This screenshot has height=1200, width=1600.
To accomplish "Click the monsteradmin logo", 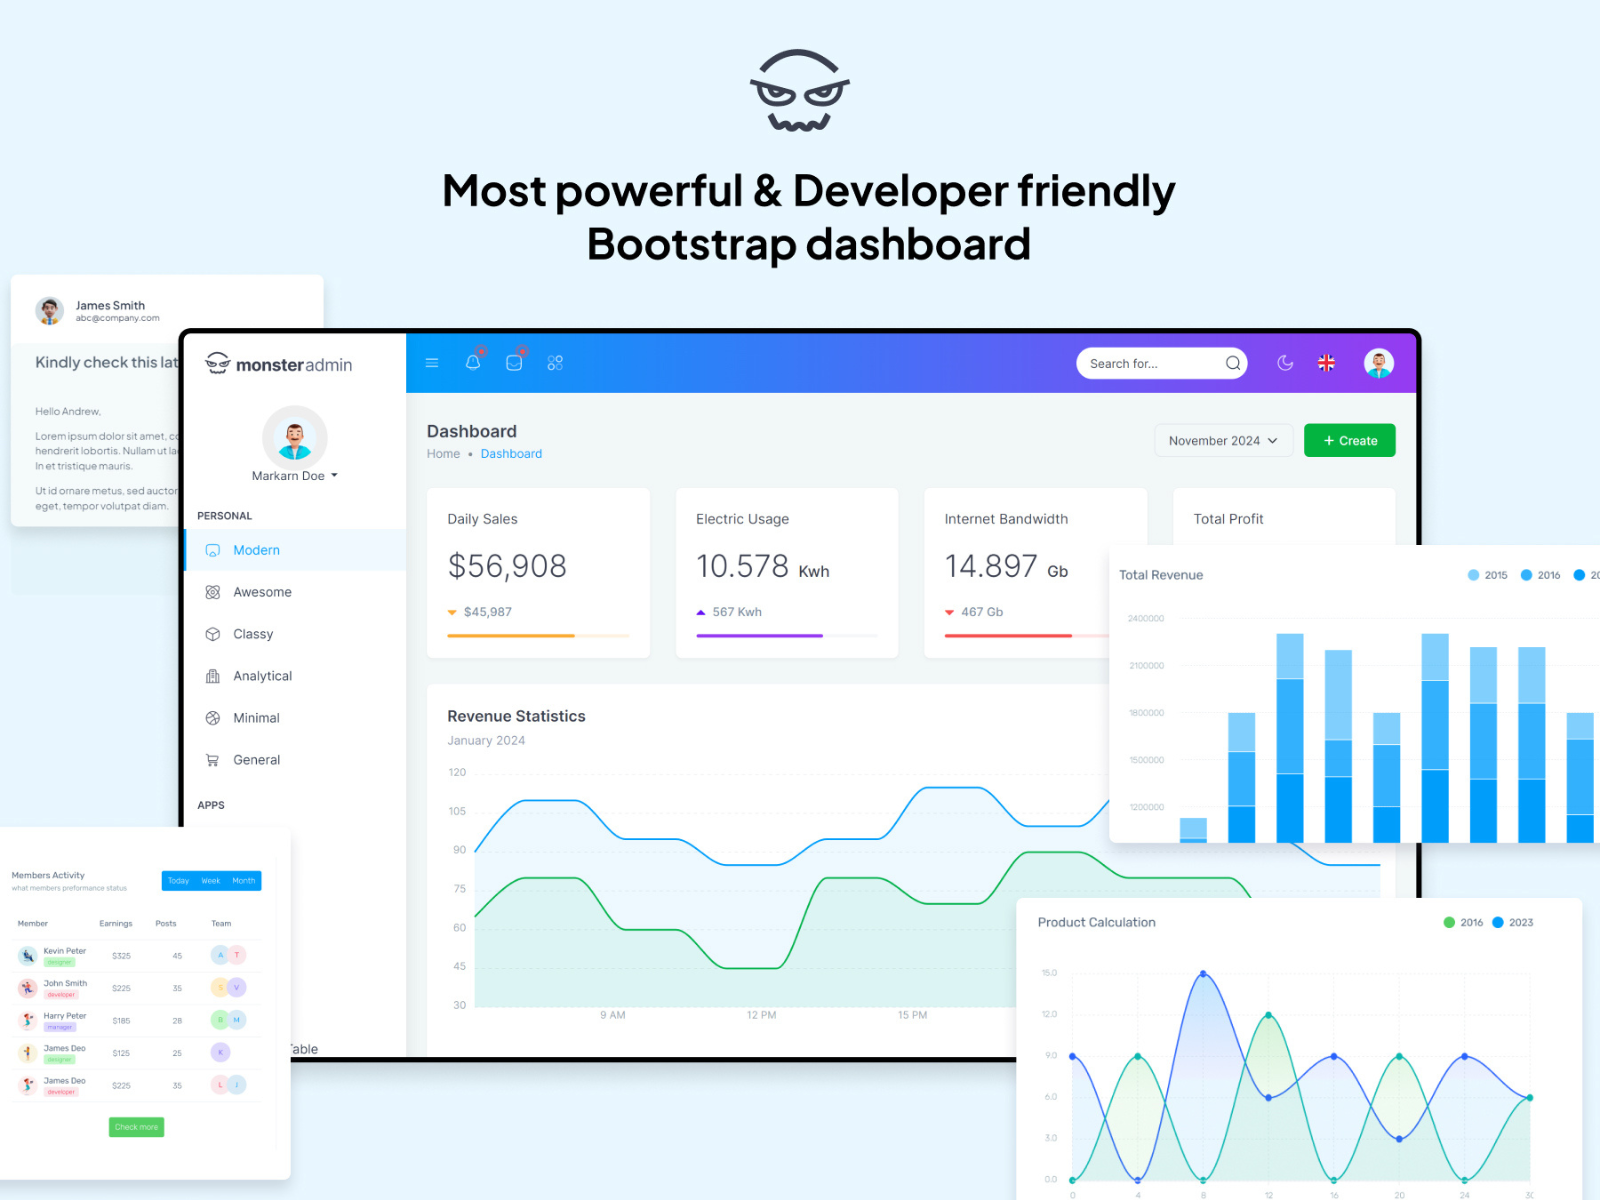I will (279, 365).
